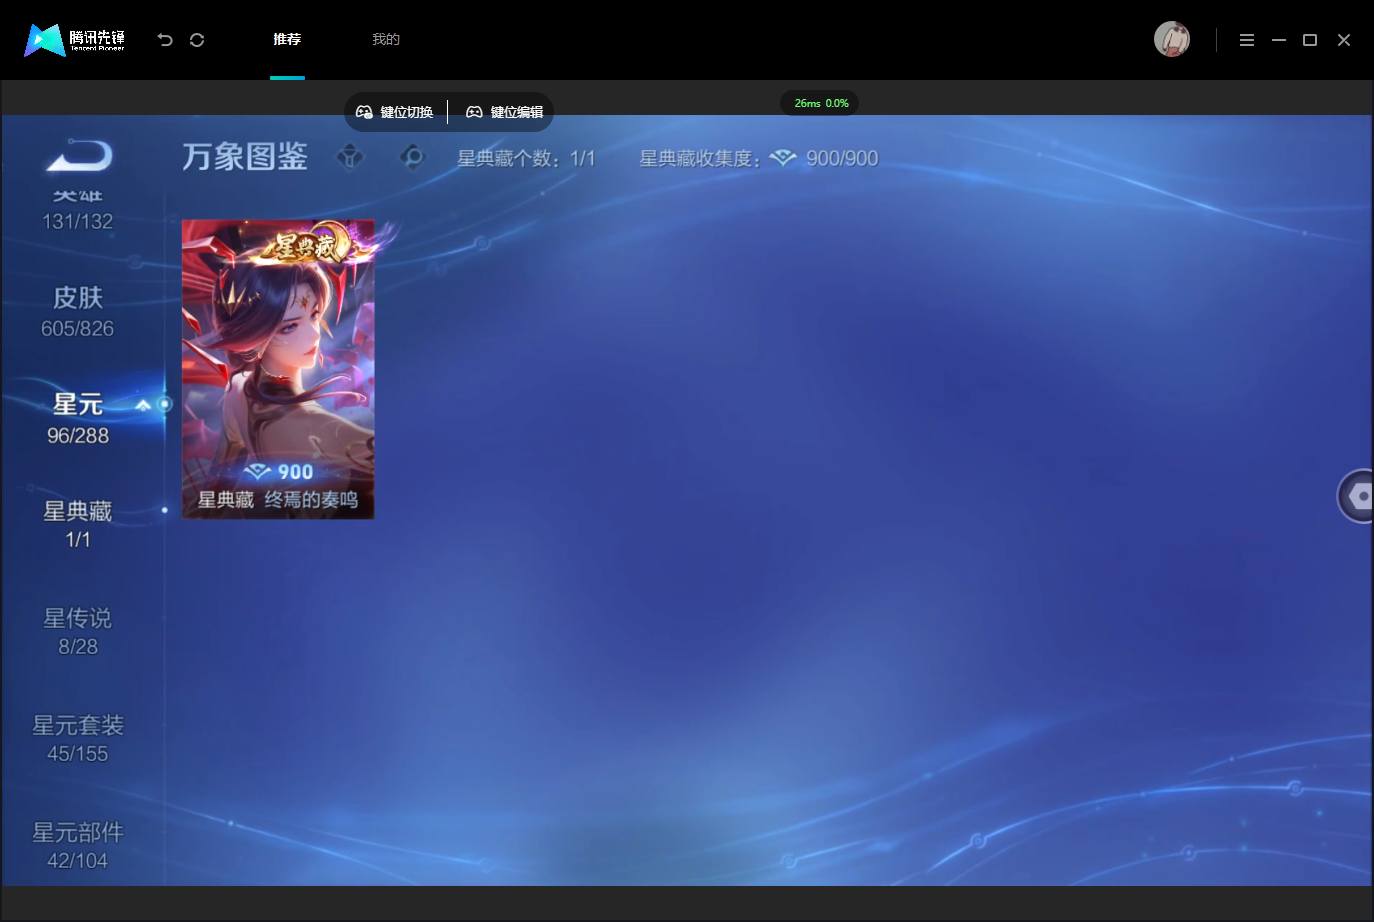Image resolution: width=1374 pixels, height=922 pixels.
Task: Click the 键位编辑 gamepad icon
Action: point(474,112)
